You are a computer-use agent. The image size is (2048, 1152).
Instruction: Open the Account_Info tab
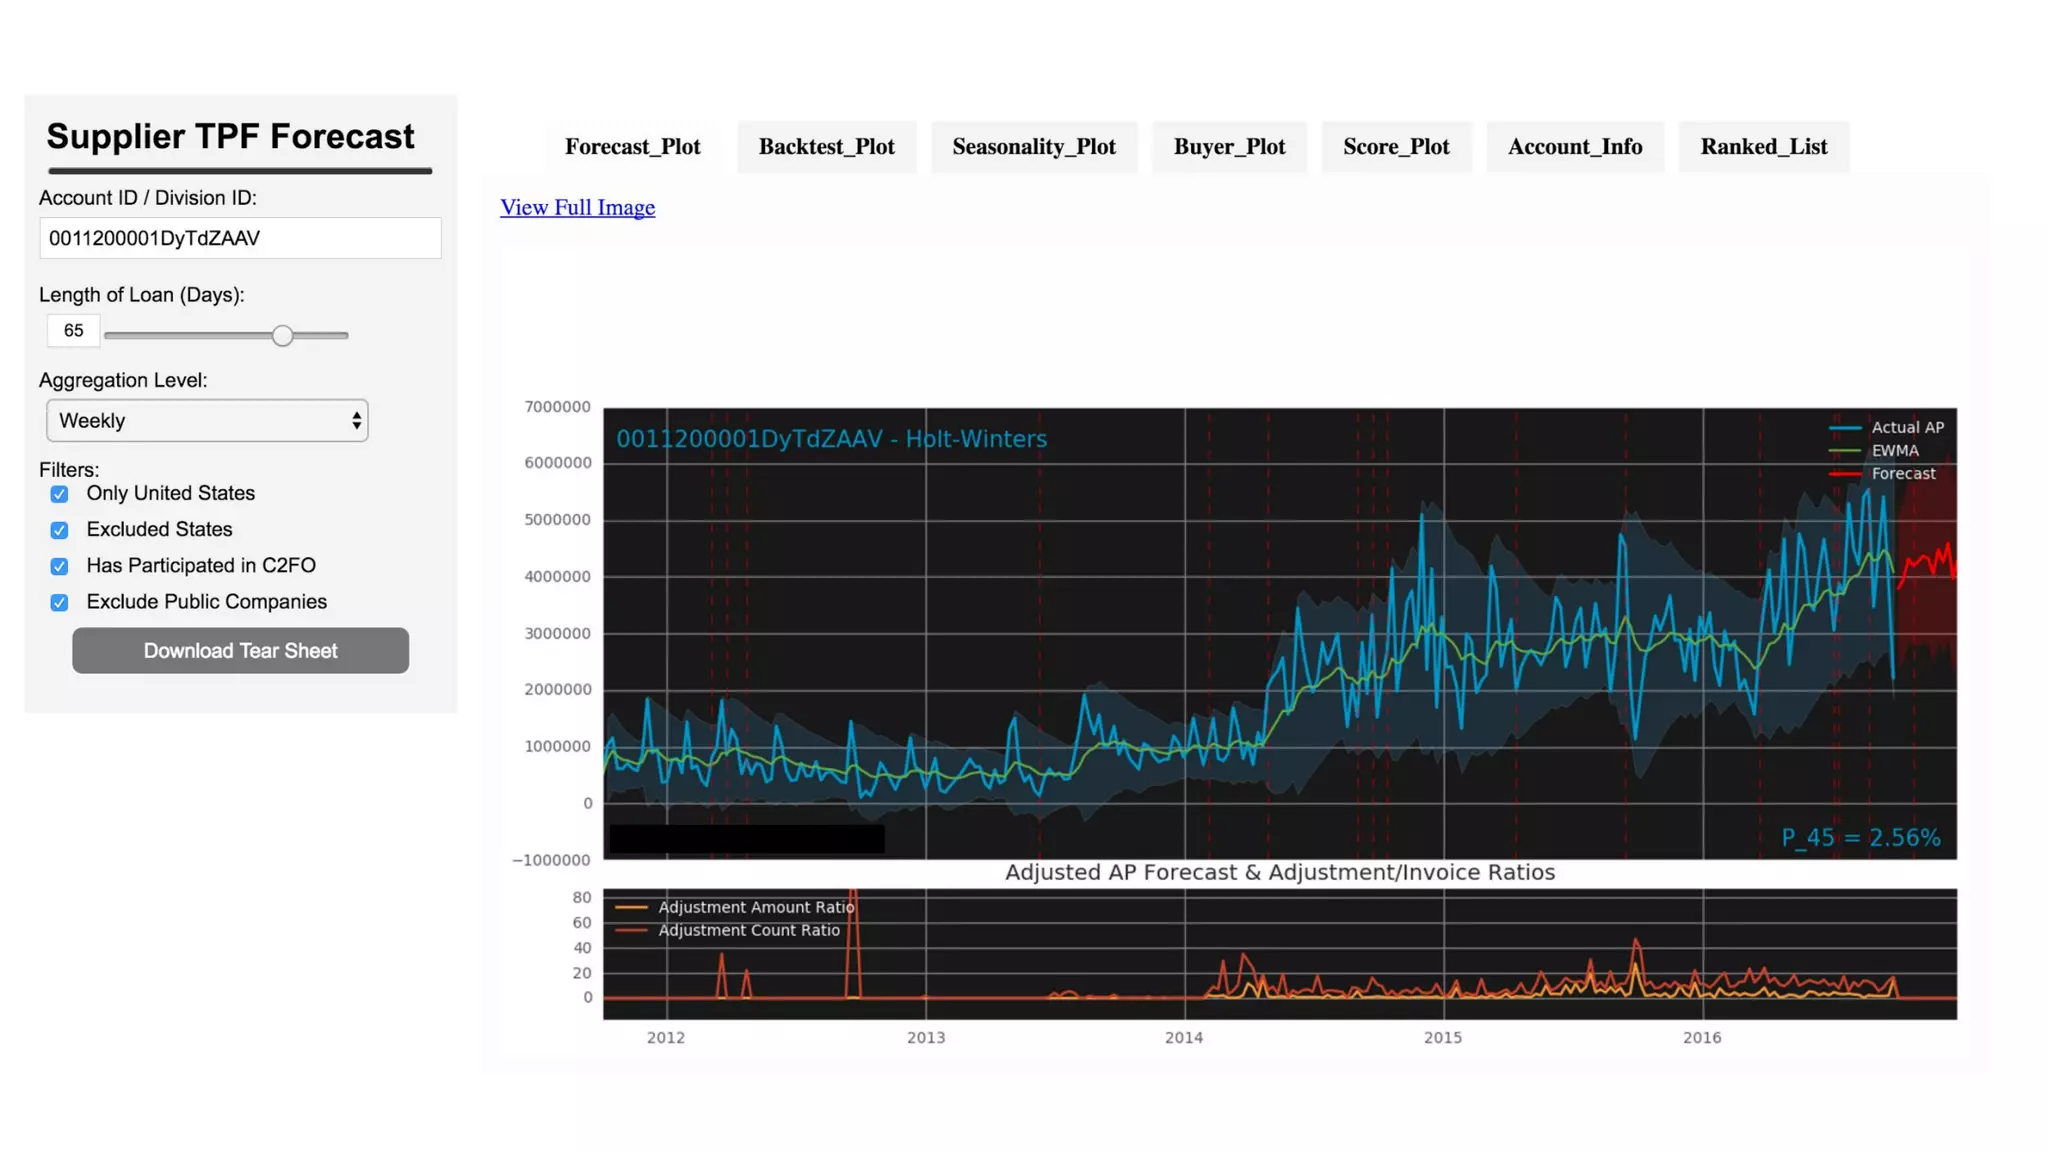tap(1574, 147)
